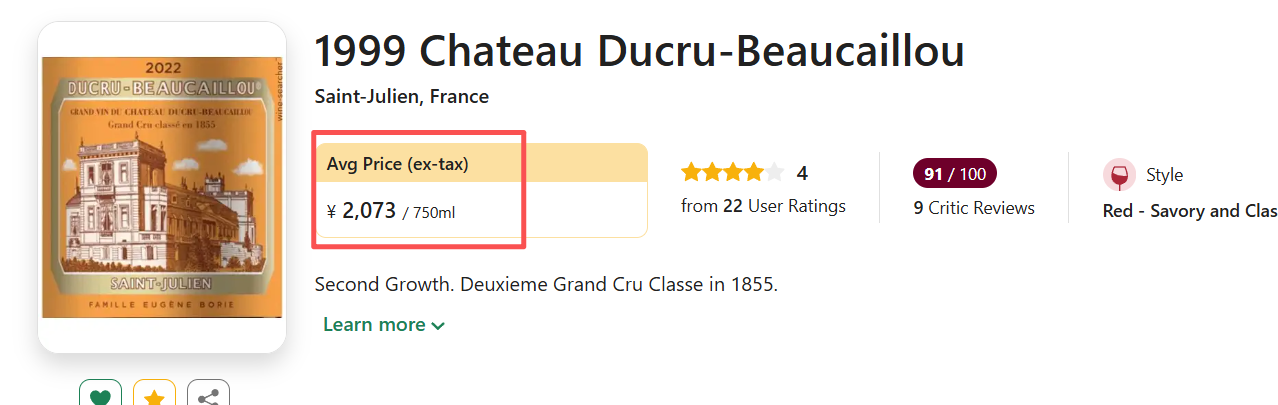Viewport: 1278px width, 405px height.
Task: Click the Red - Savory style text
Action: click(1189, 211)
